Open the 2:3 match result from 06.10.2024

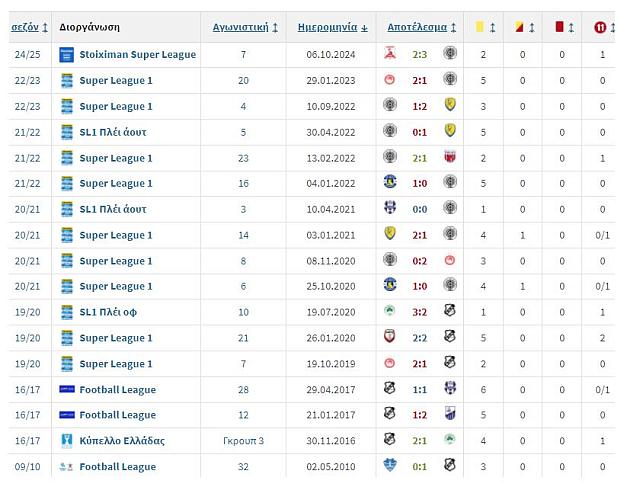click(420, 55)
